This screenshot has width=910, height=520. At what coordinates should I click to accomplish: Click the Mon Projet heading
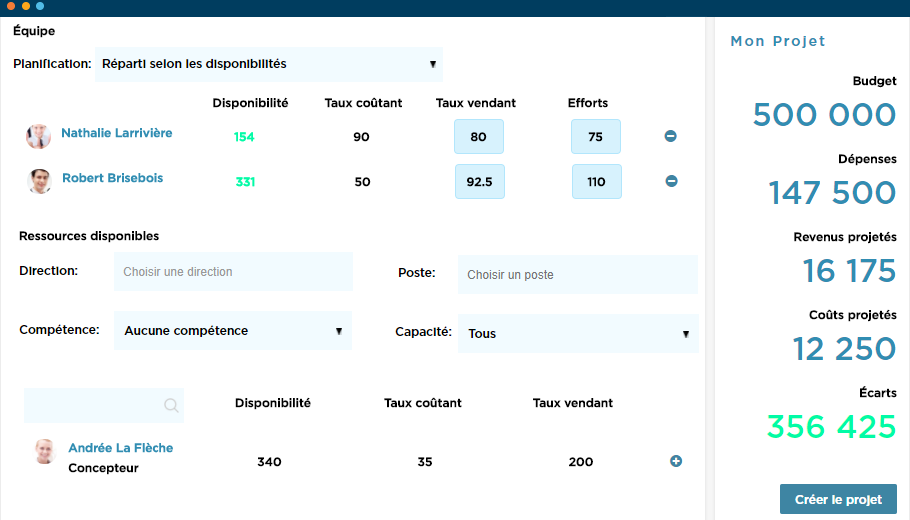point(778,41)
